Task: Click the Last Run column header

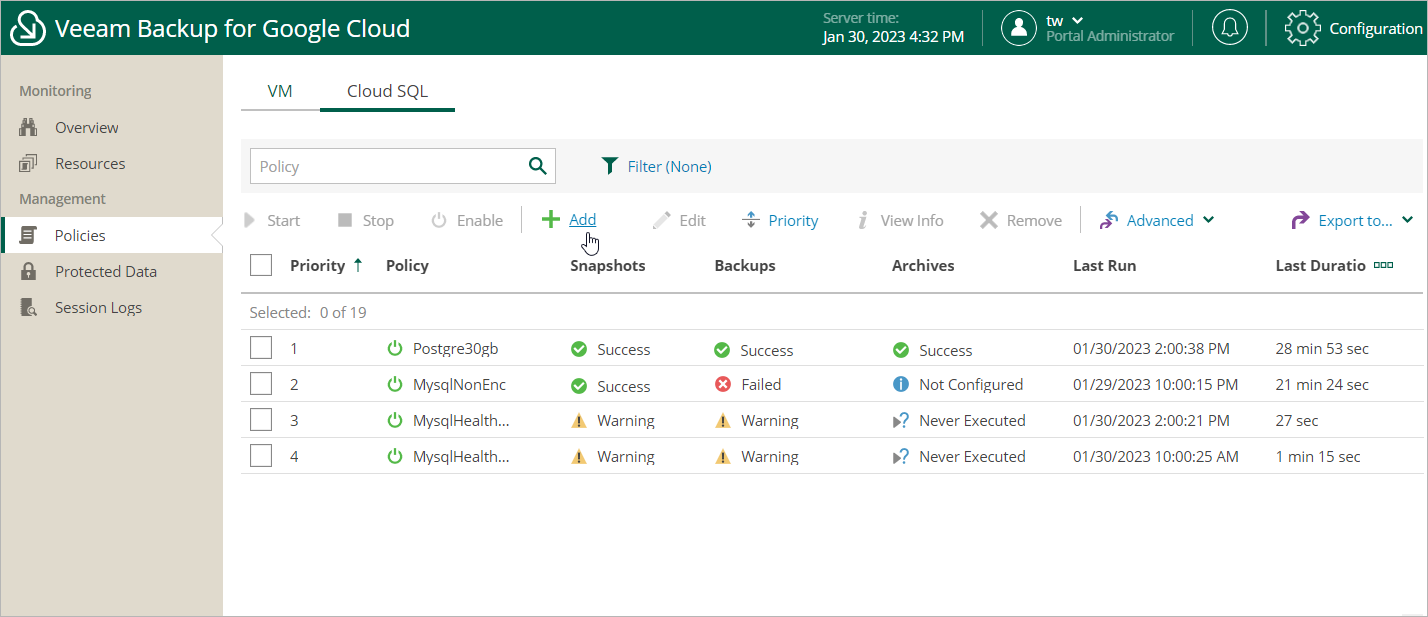Action: pos(1104,265)
